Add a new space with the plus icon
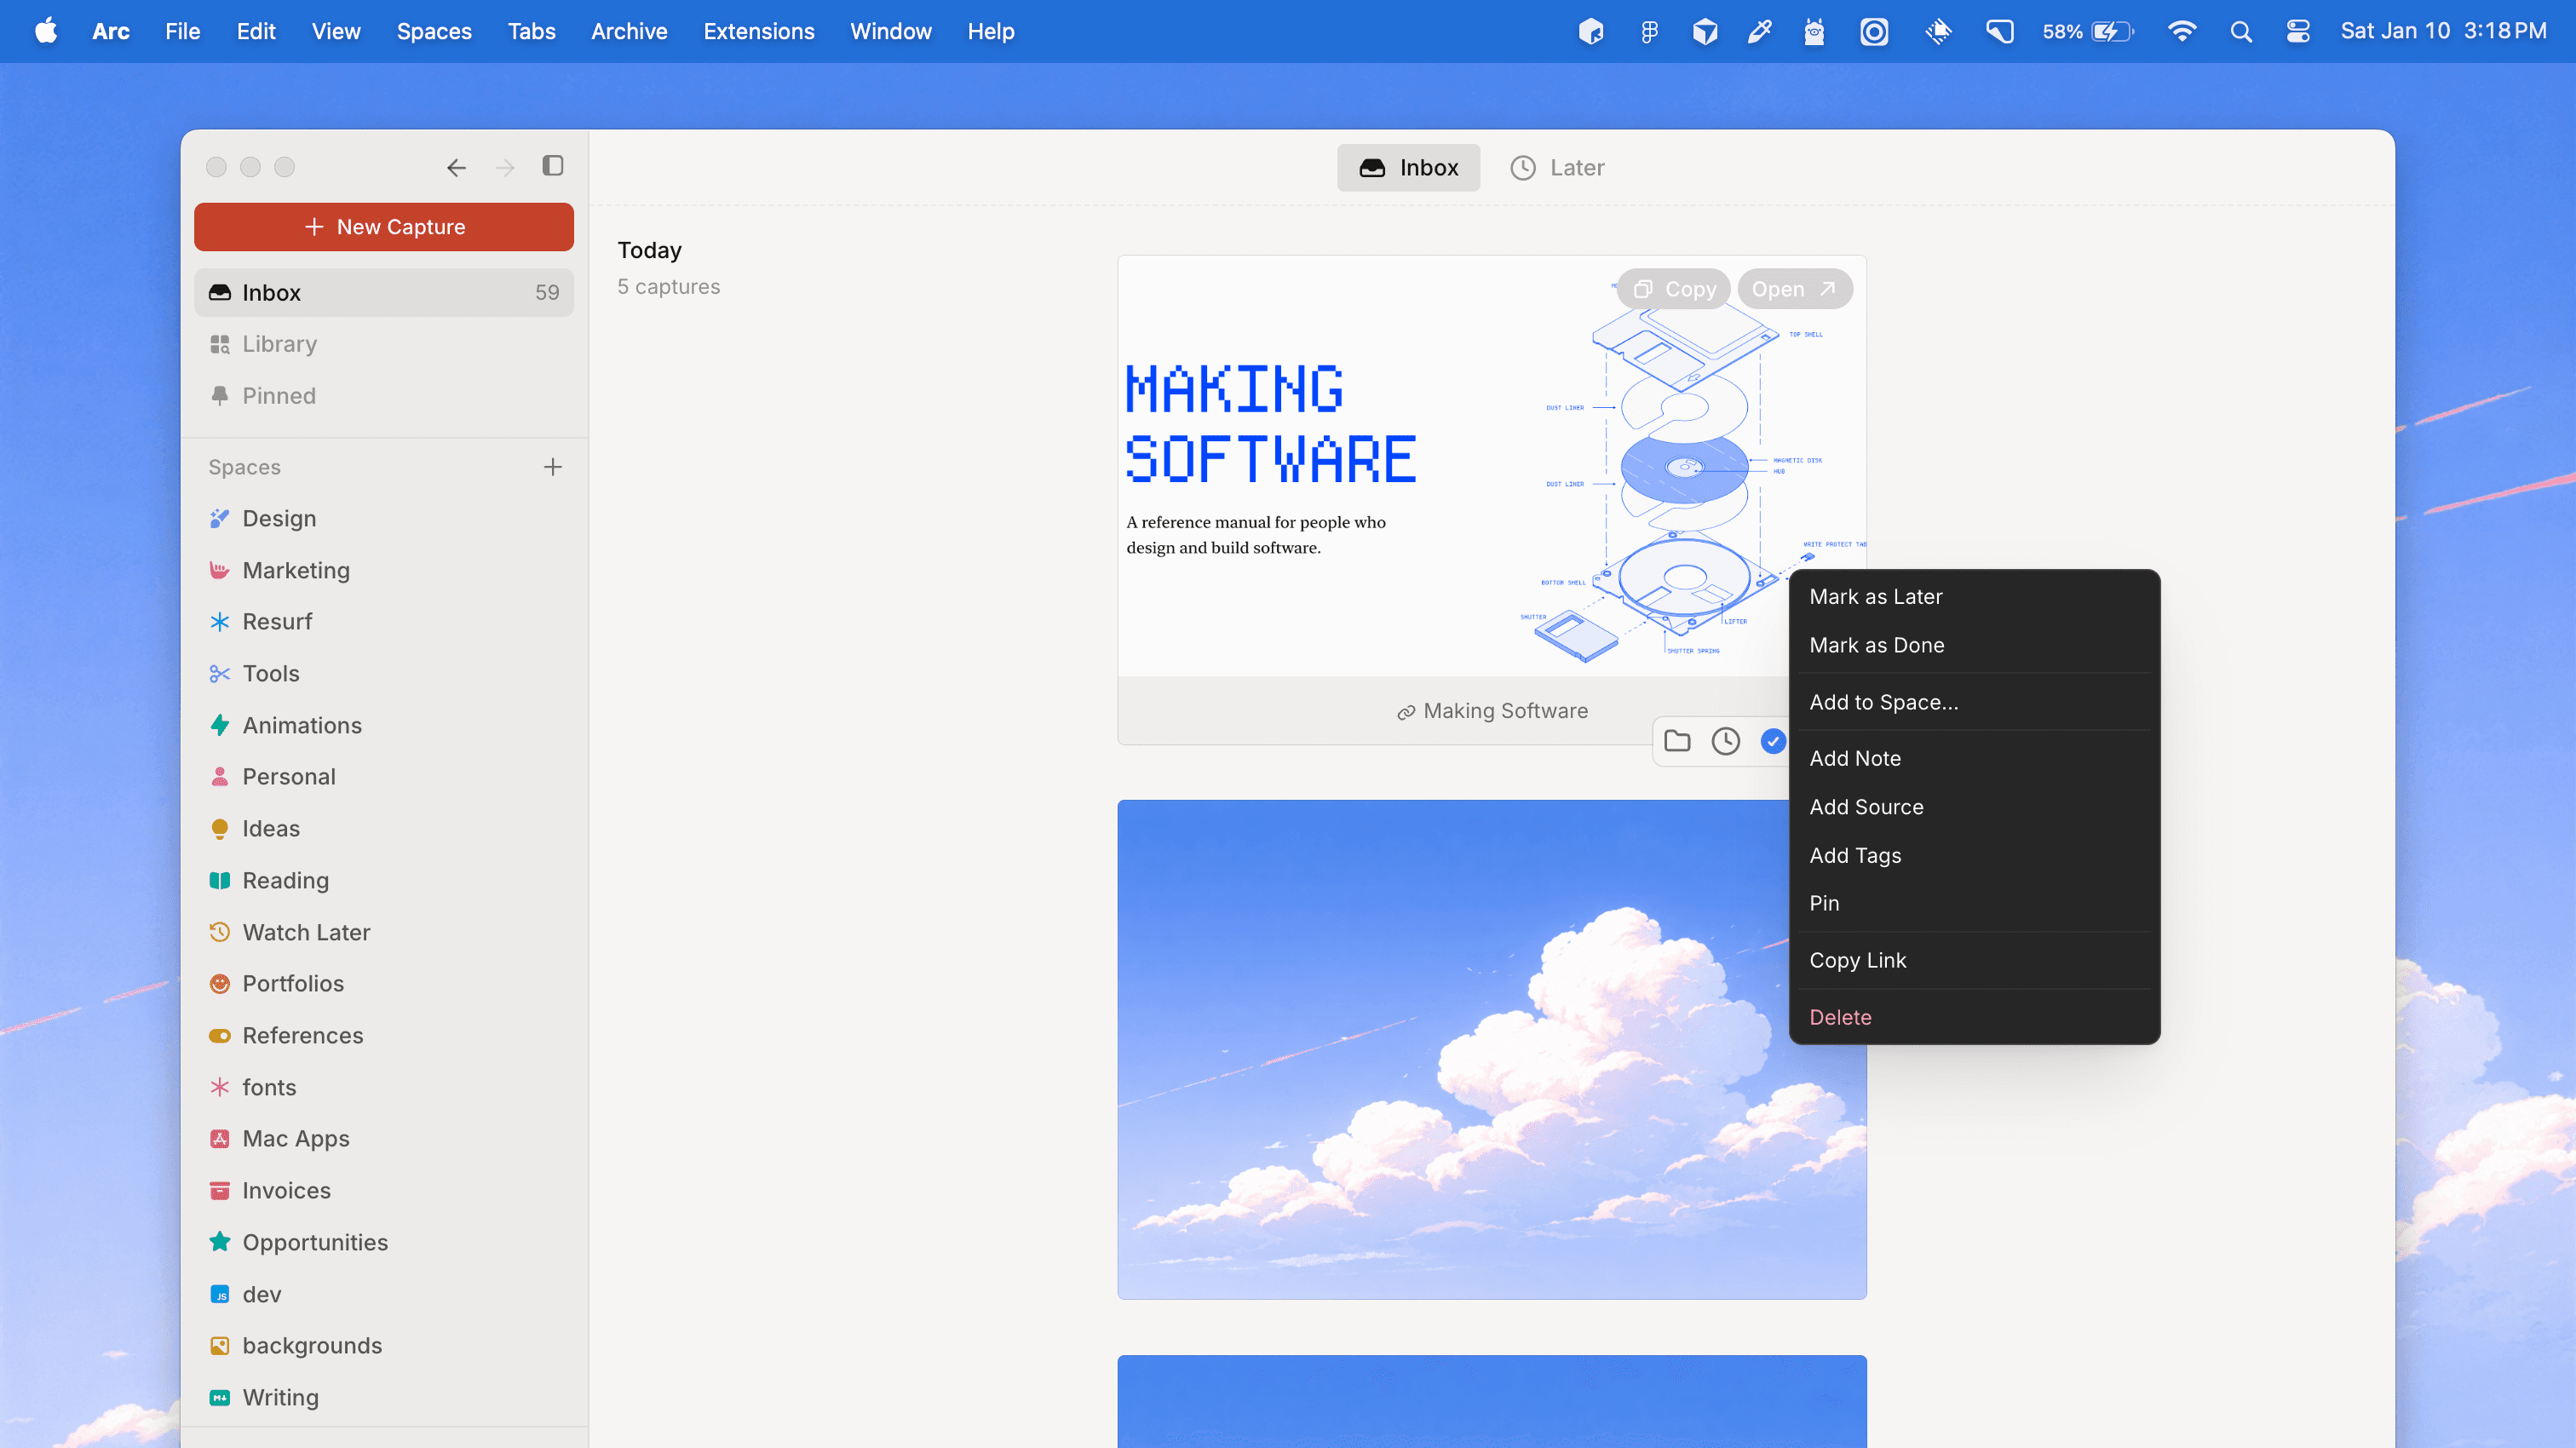 tap(552, 467)
